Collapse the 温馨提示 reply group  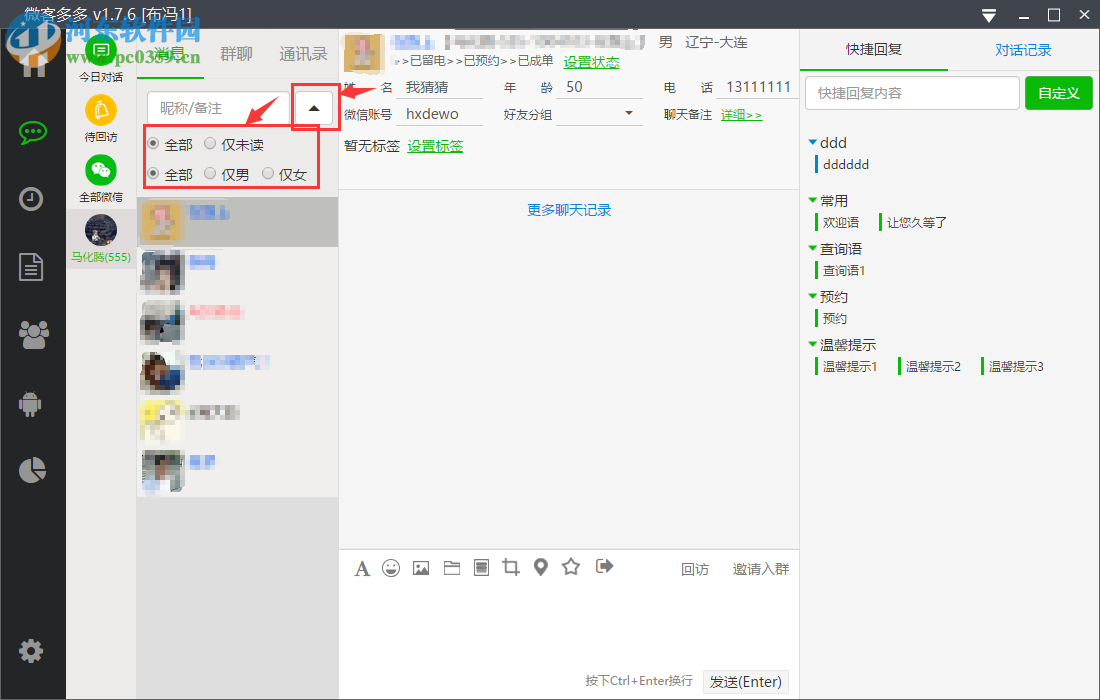pyautogui.click(x=811, y=343)
